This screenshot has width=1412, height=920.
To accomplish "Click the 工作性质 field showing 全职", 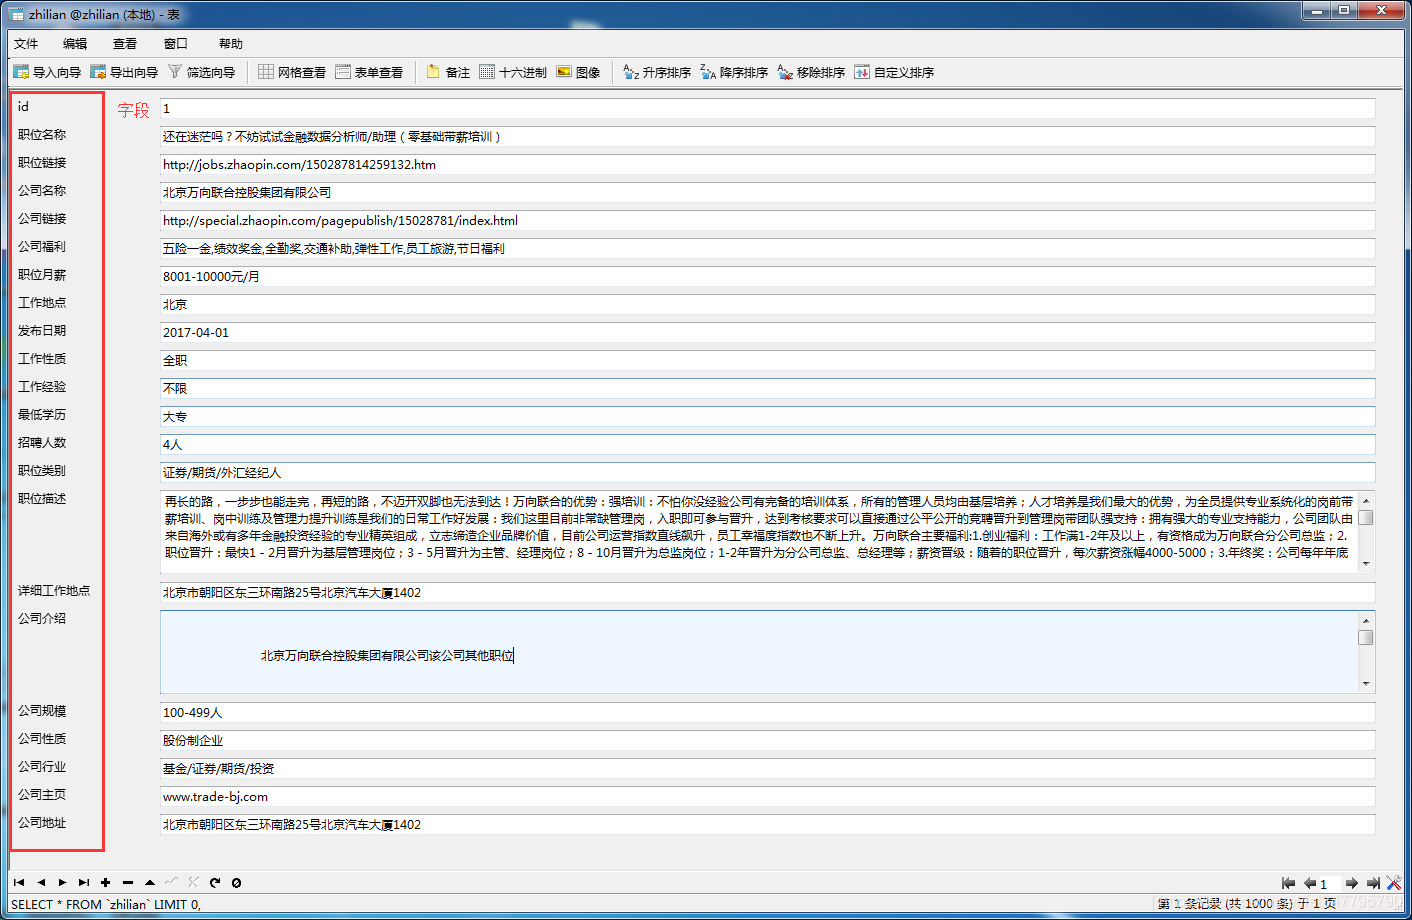I will [x=767, y=360].
